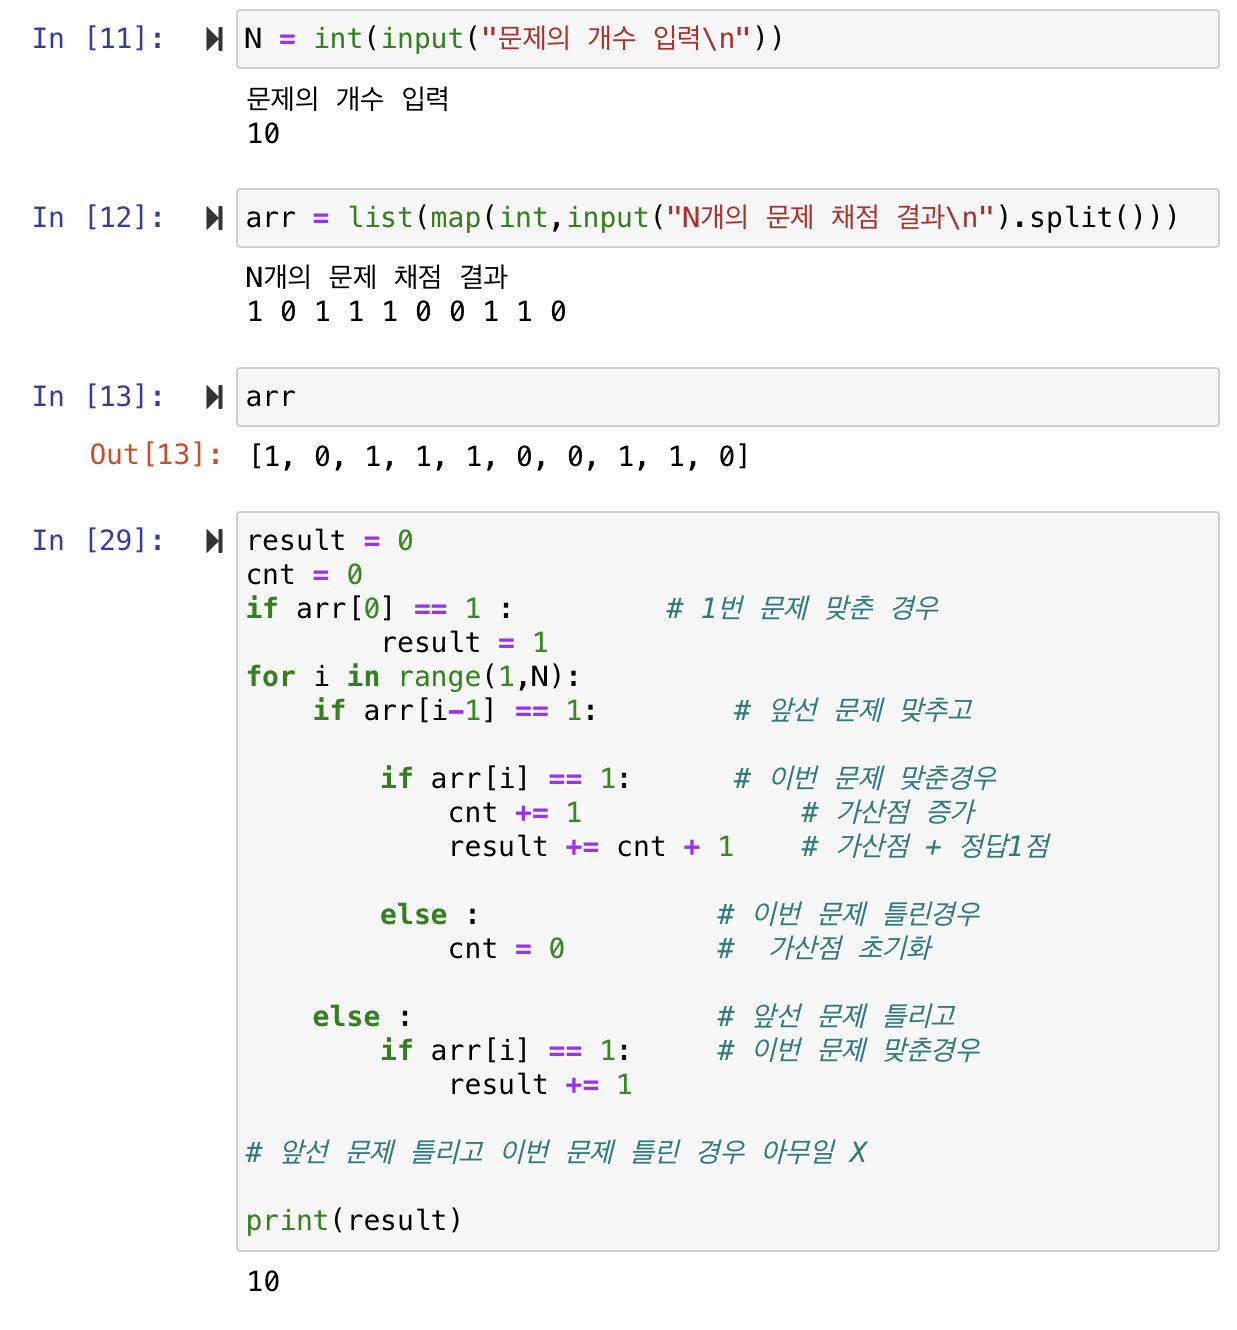Select the In [13]: prompt label
1237x1330 pixels.
pos(98,397)
